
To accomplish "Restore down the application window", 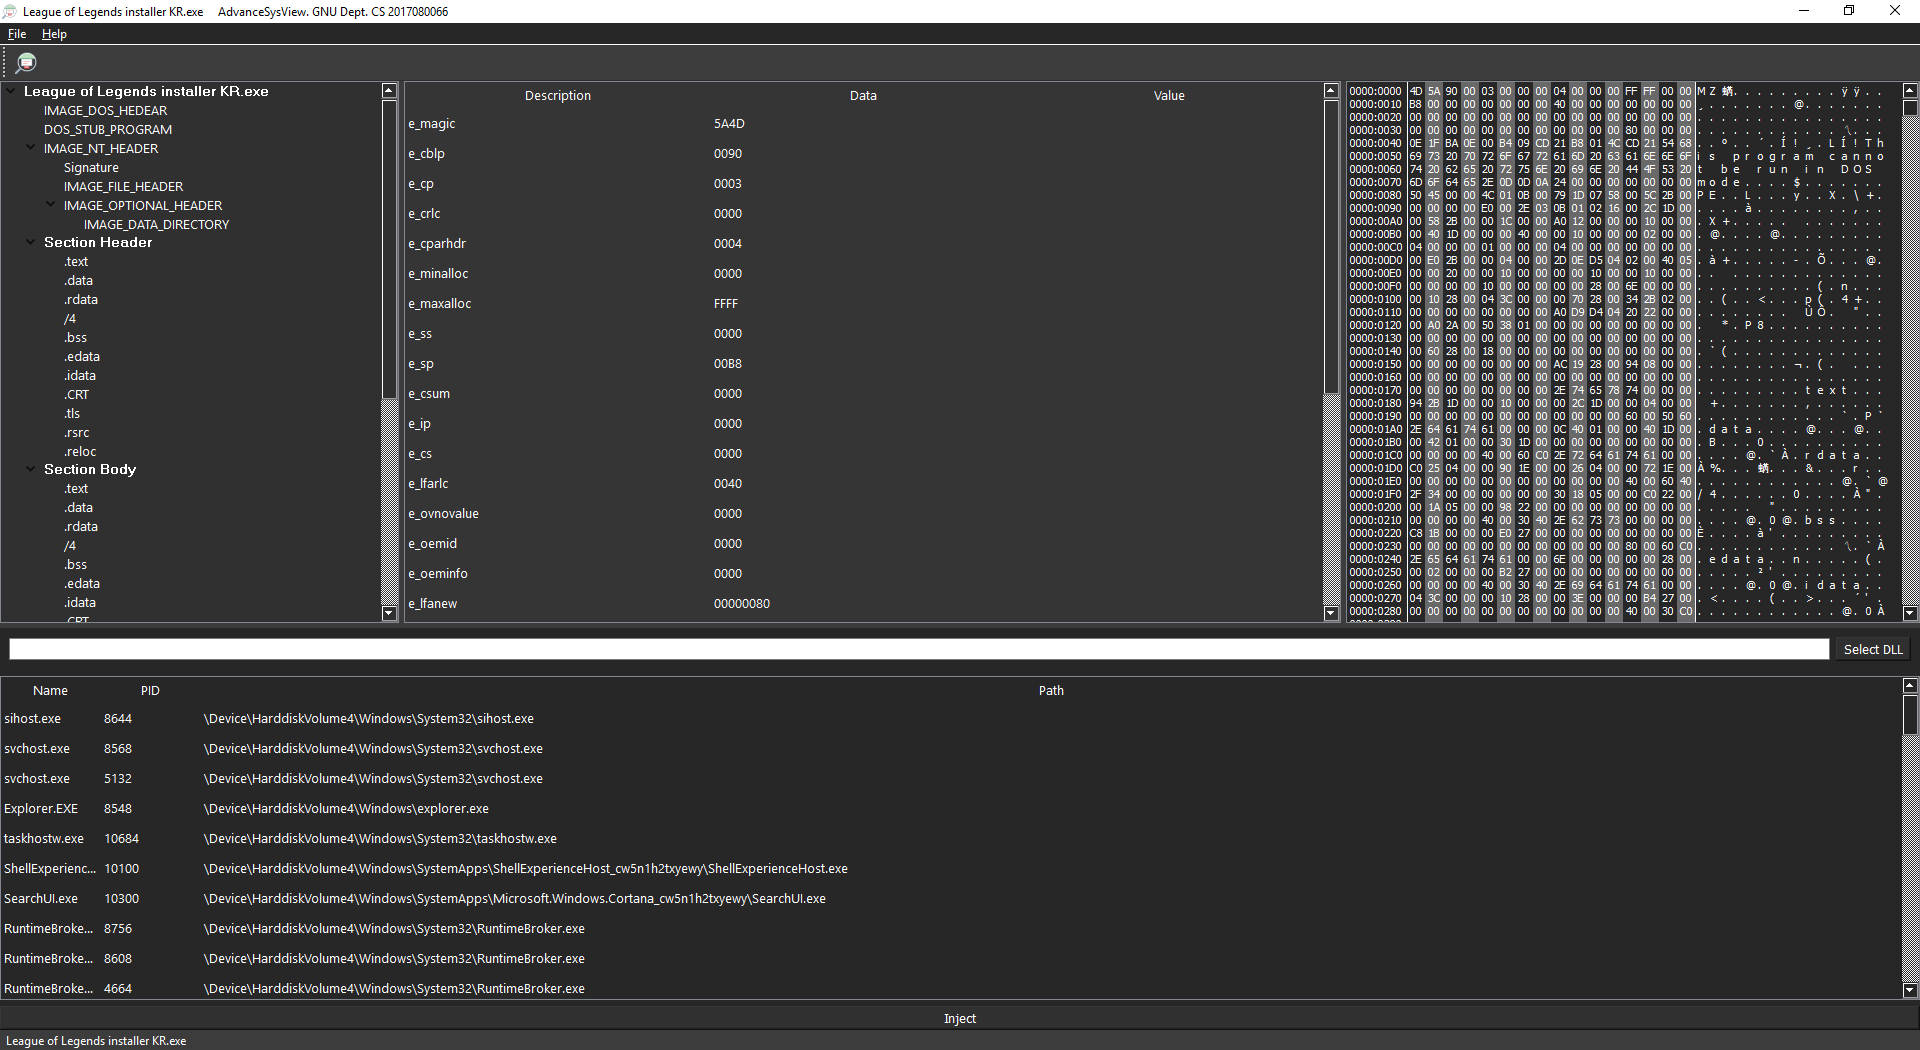I will coord(1849,11).
